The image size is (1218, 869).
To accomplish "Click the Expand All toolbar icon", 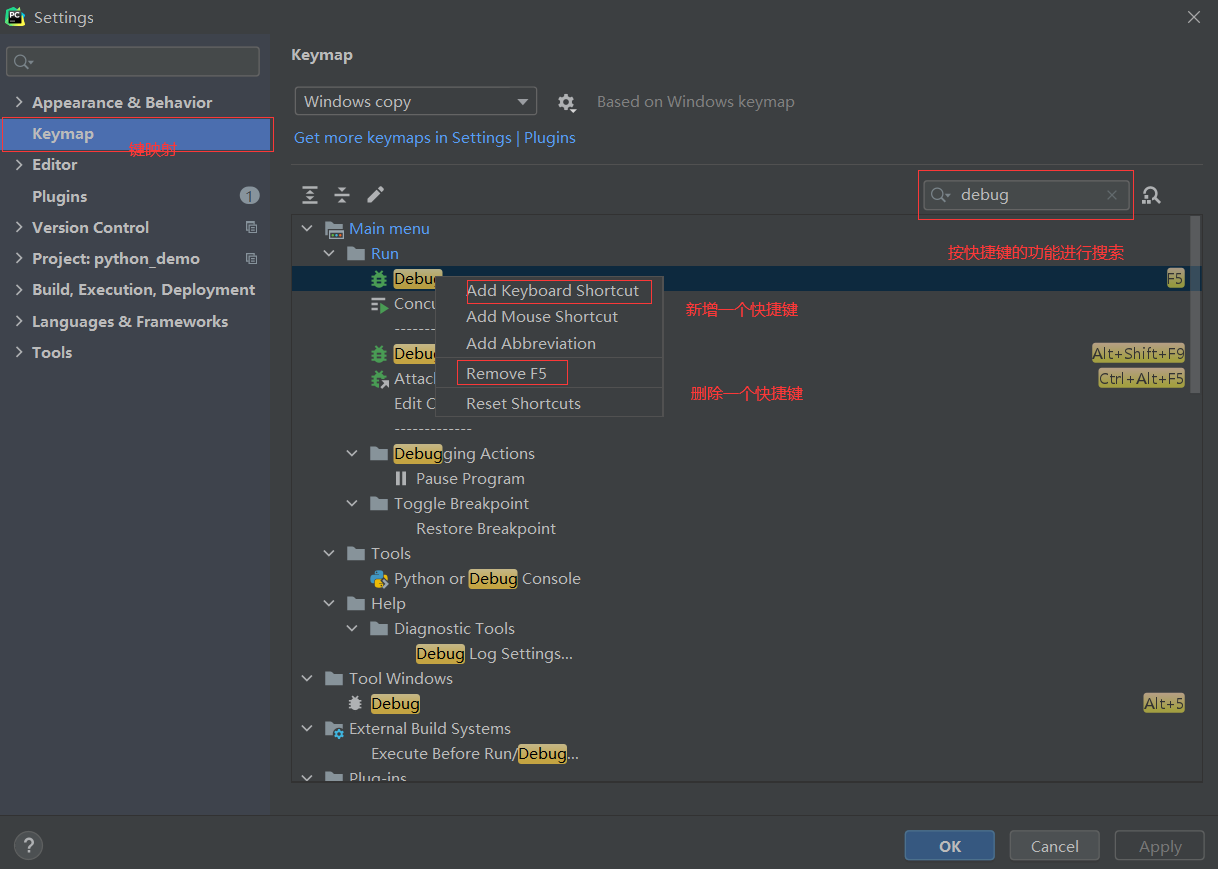I will (x=310, y=194).
